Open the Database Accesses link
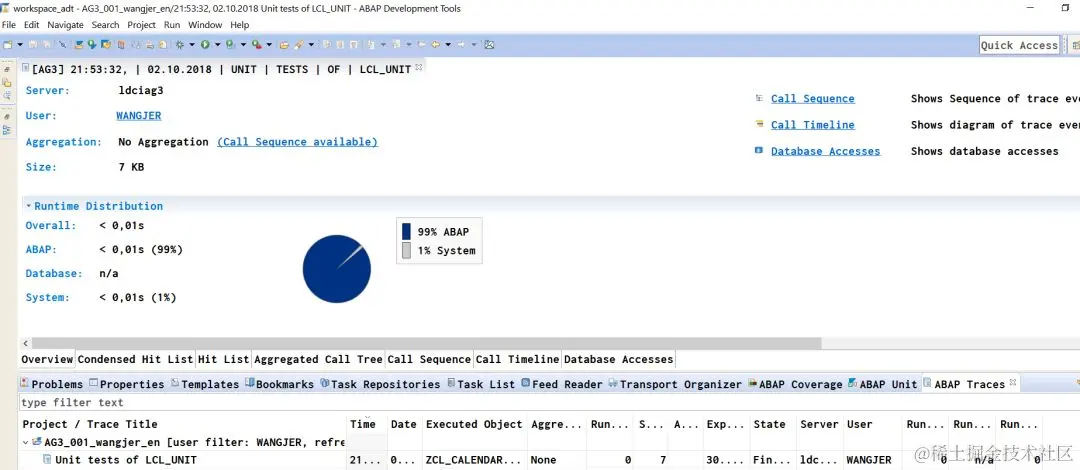The width and height of the screenshot is (1080, 470). (x=825, y=151)
